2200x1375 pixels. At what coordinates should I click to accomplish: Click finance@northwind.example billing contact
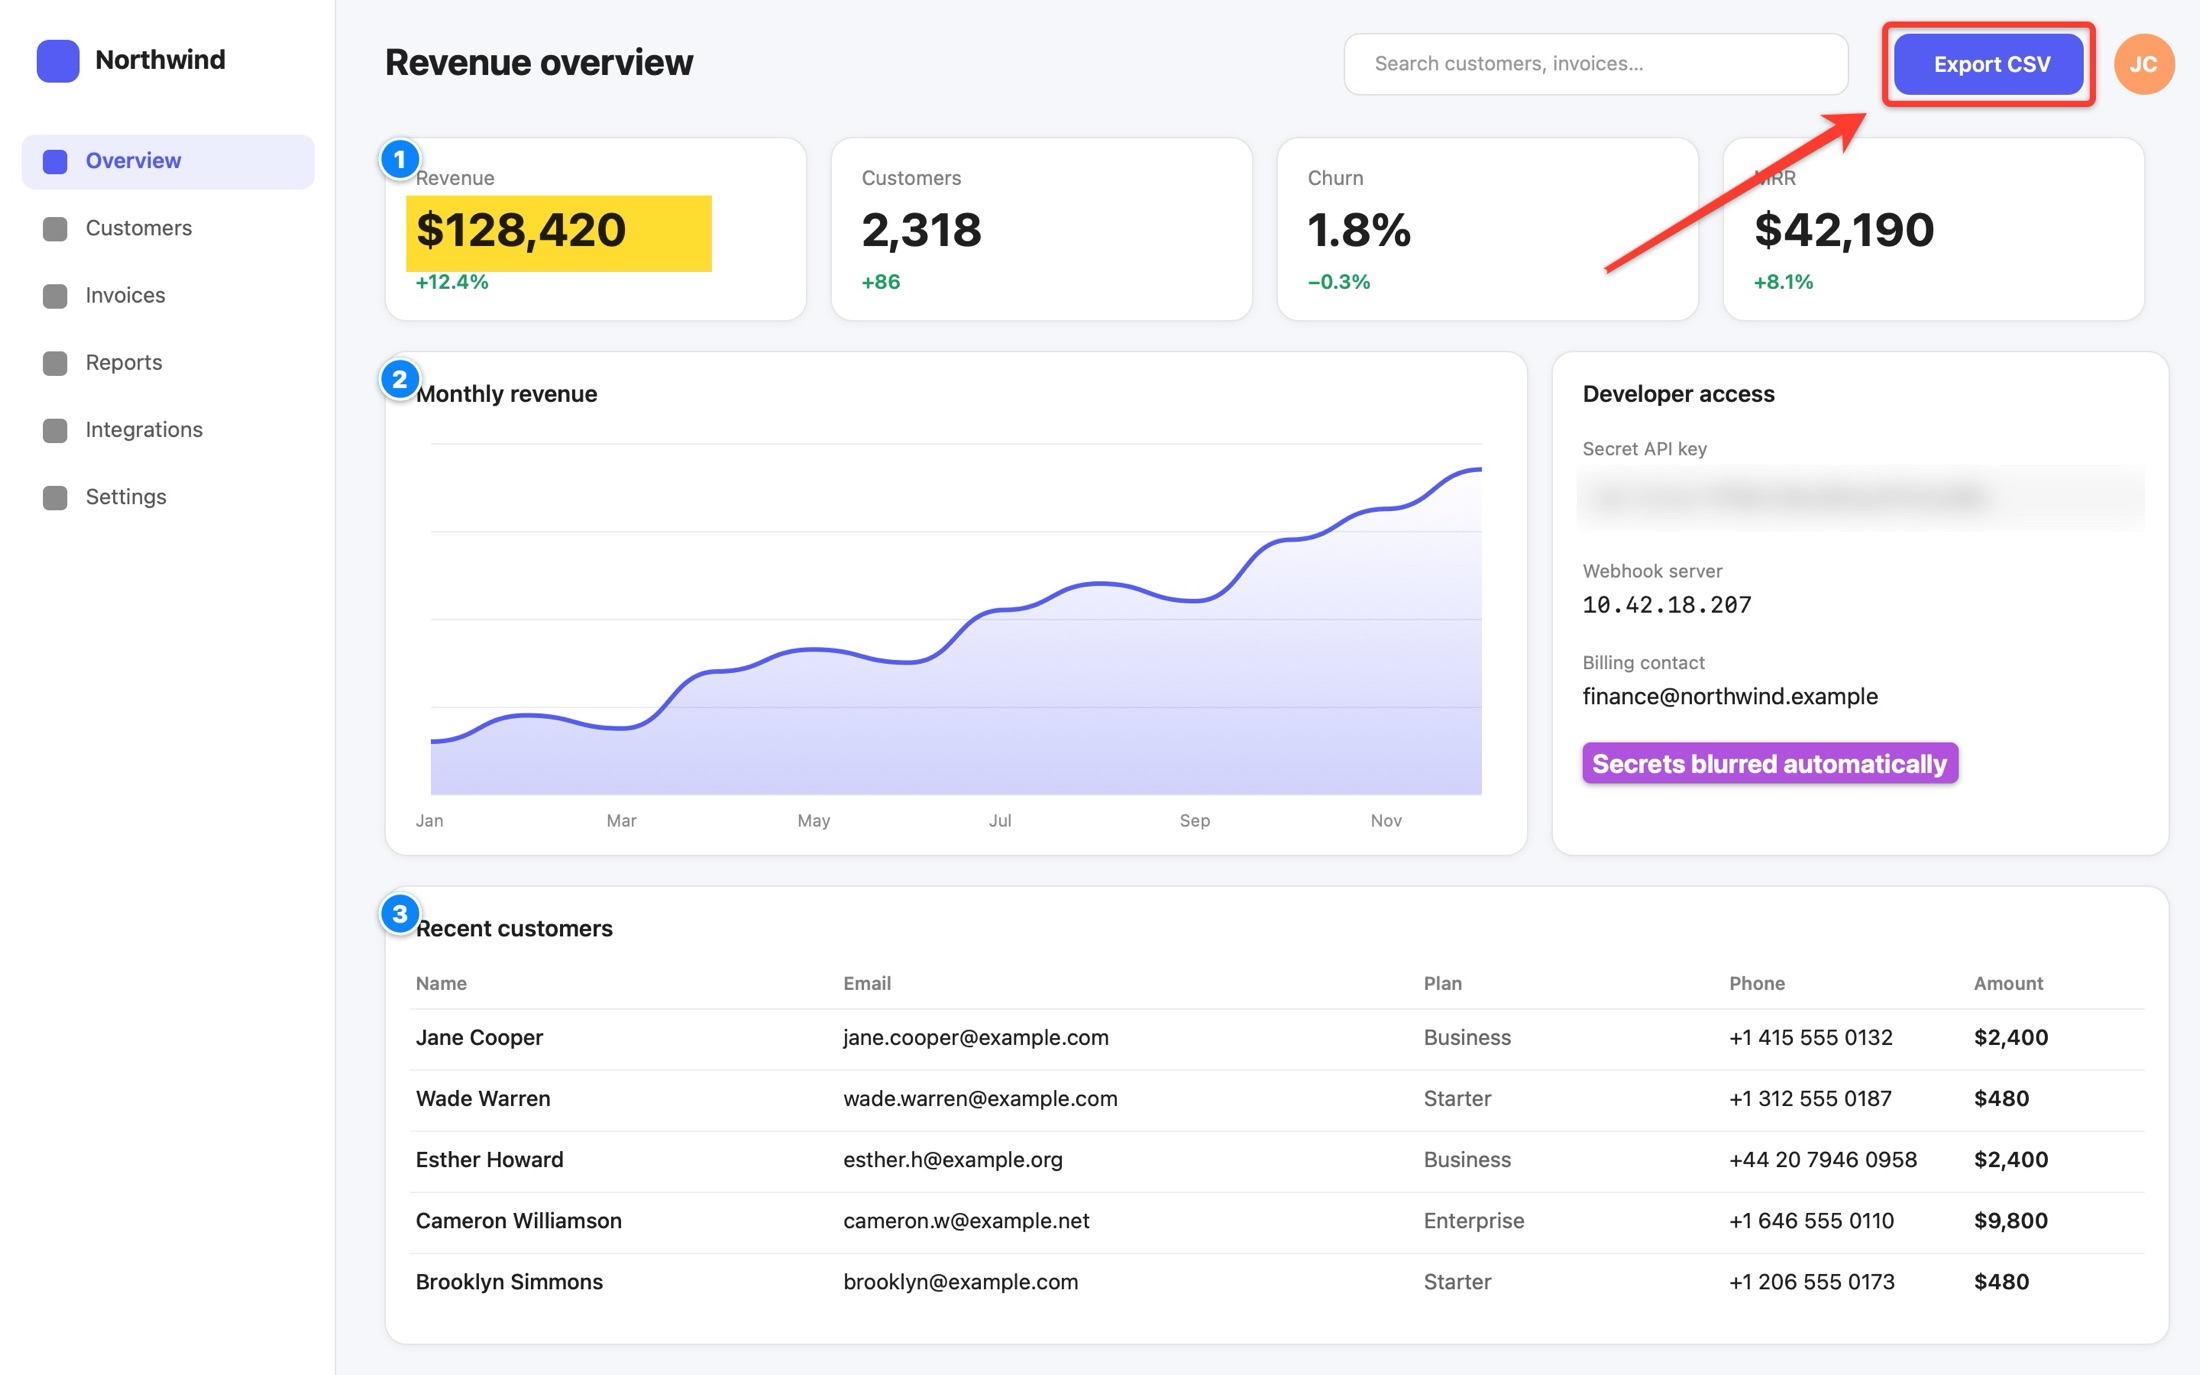[1730, 696]
